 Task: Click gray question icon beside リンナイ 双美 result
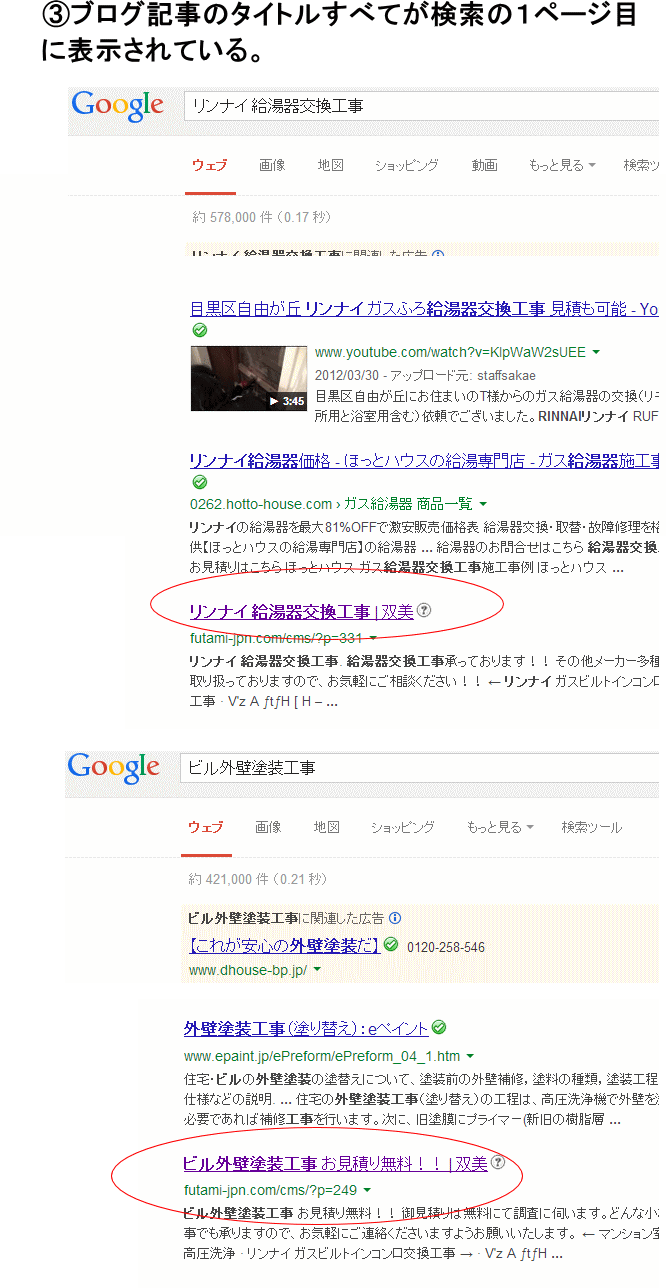424,610
